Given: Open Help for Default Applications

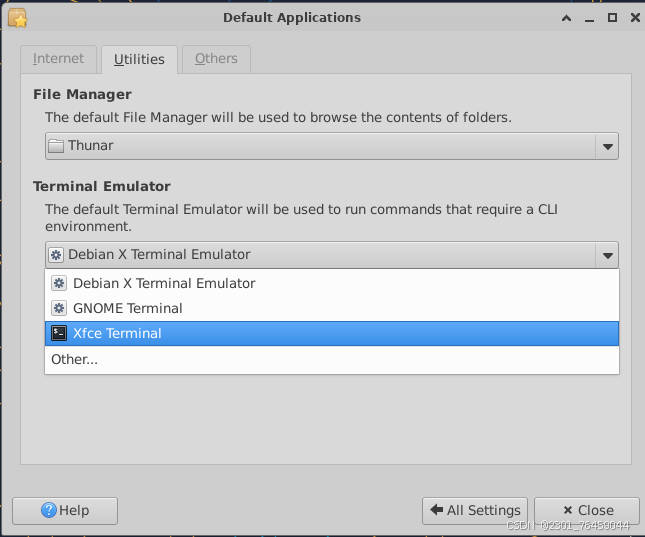Looking at the screenshot, I should pos(65,511).
